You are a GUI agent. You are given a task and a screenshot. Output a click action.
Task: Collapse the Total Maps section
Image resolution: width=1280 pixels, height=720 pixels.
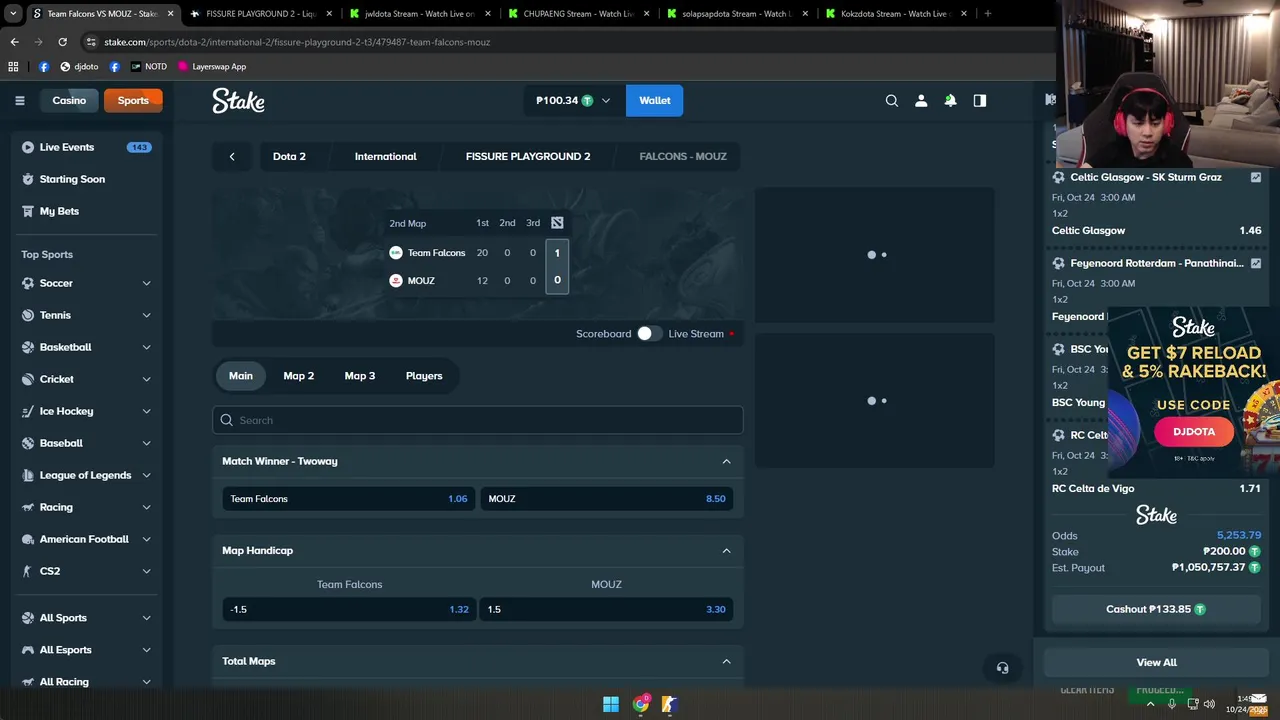point(726,661)
